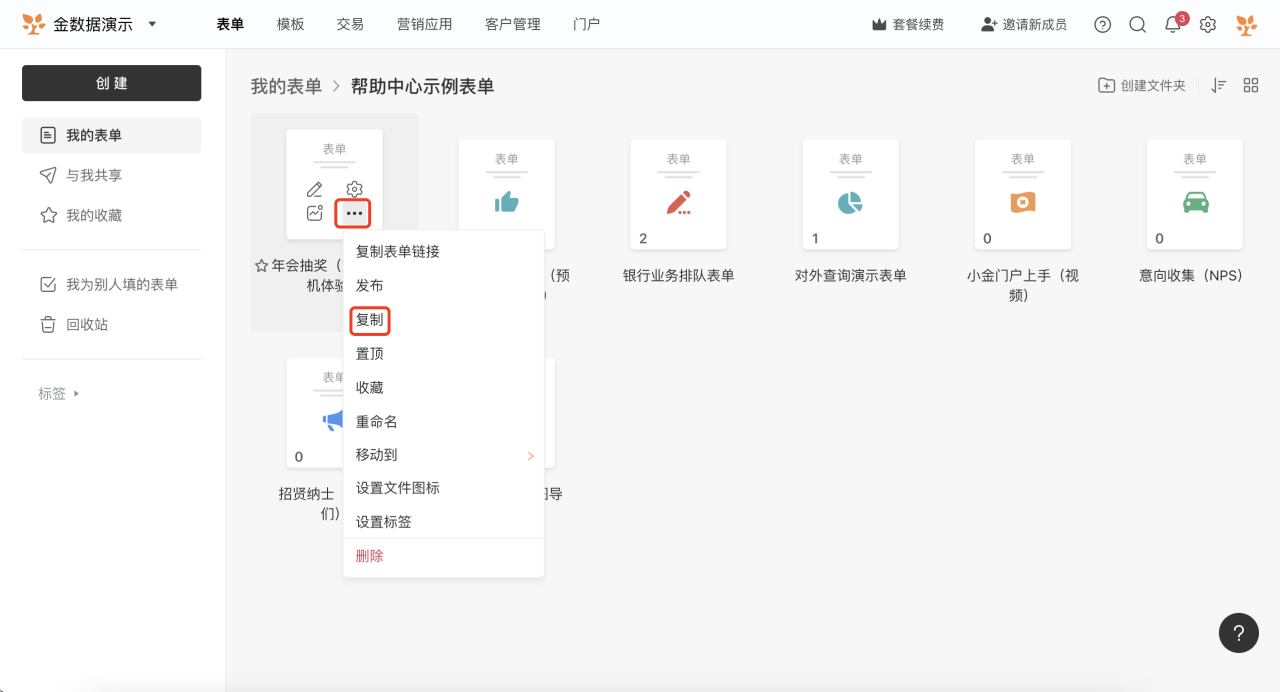Open the megaphone 招贤纳士 card

314,413
